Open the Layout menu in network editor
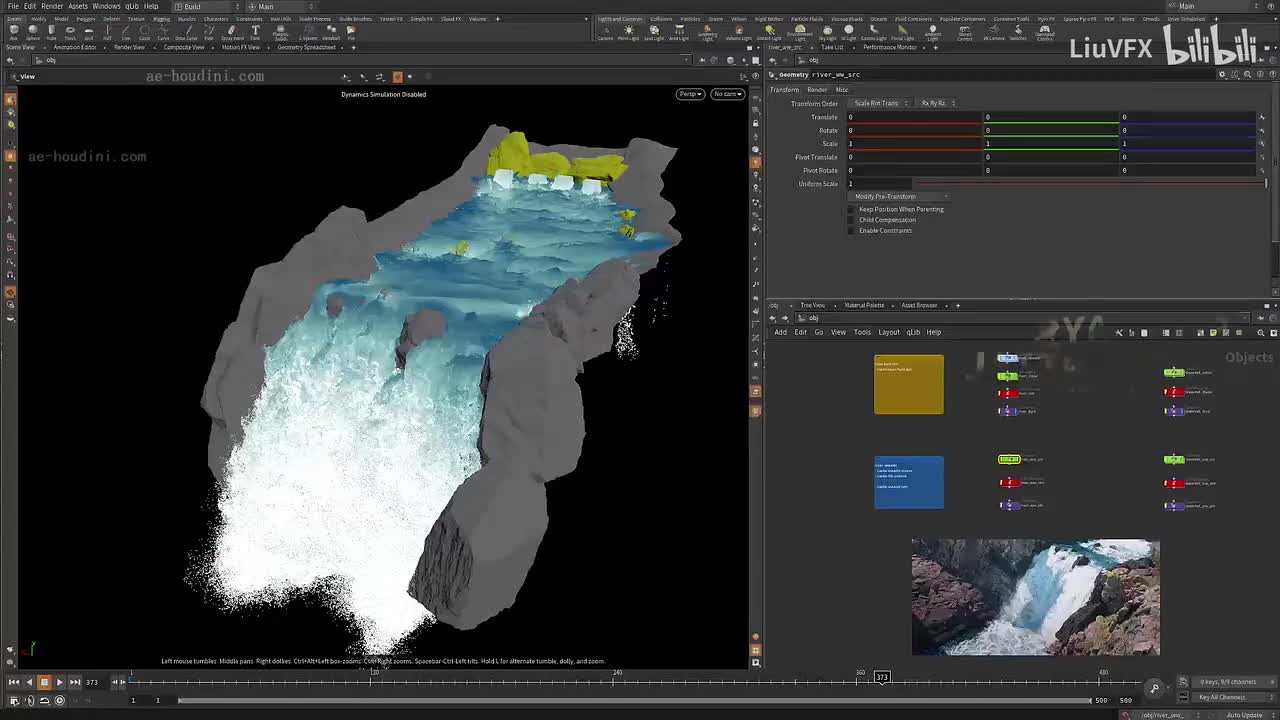This screenshot has width=1280, height=720. (889, 332)
